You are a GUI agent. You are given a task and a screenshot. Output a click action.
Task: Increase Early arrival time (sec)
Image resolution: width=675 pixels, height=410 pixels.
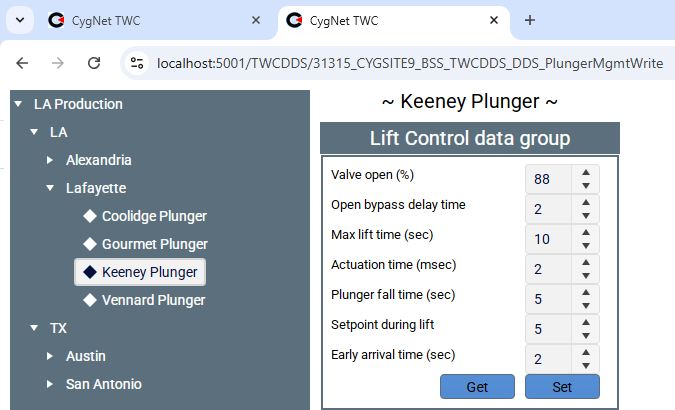[585, 352]
